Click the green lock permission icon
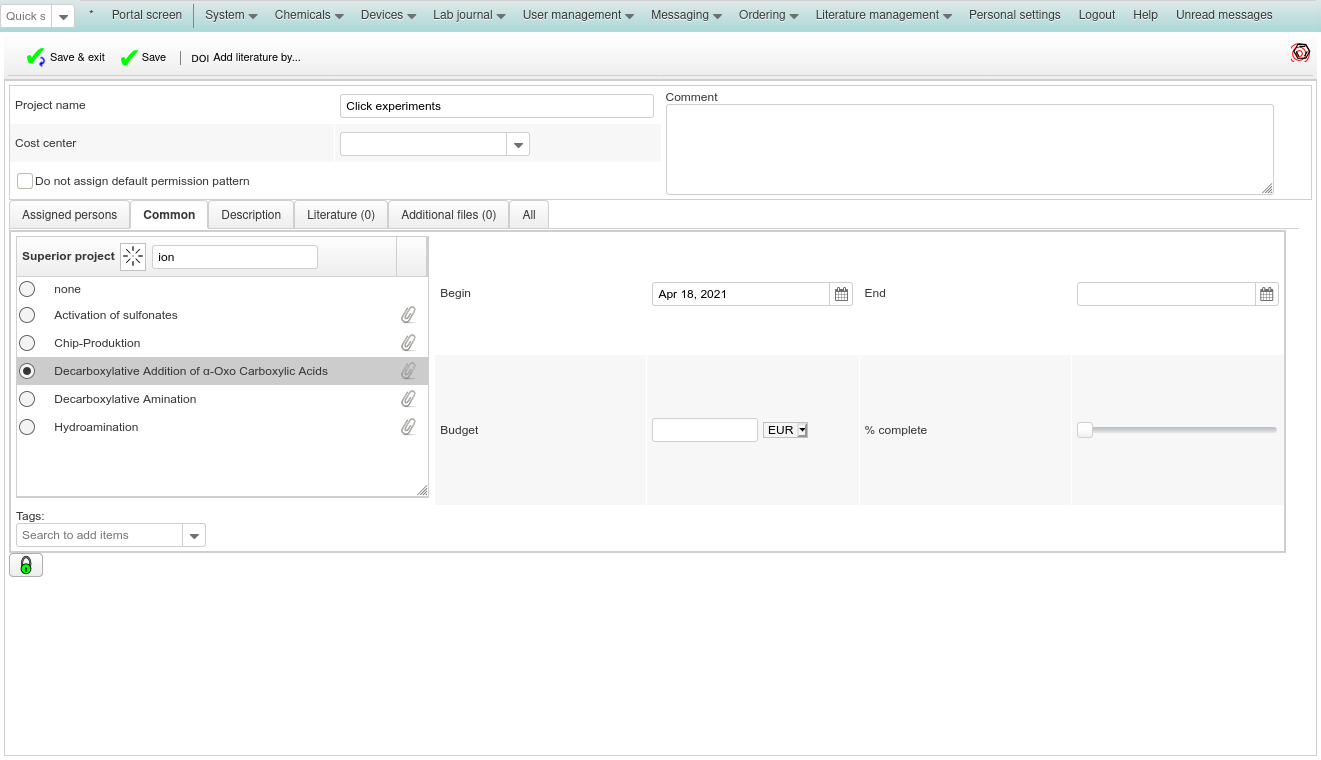This screenshot has width=1321, height=760. click(26, 565)
